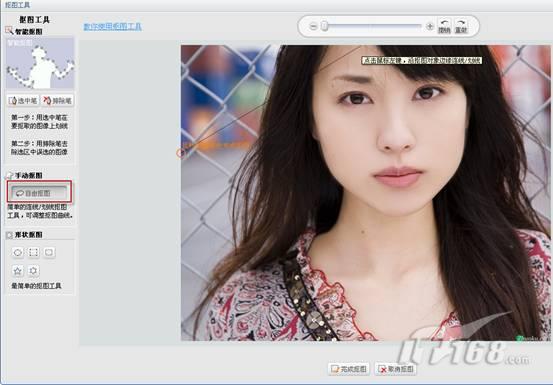Click the 智能抠图 silhouette preview thumbnail

(40, 63)
